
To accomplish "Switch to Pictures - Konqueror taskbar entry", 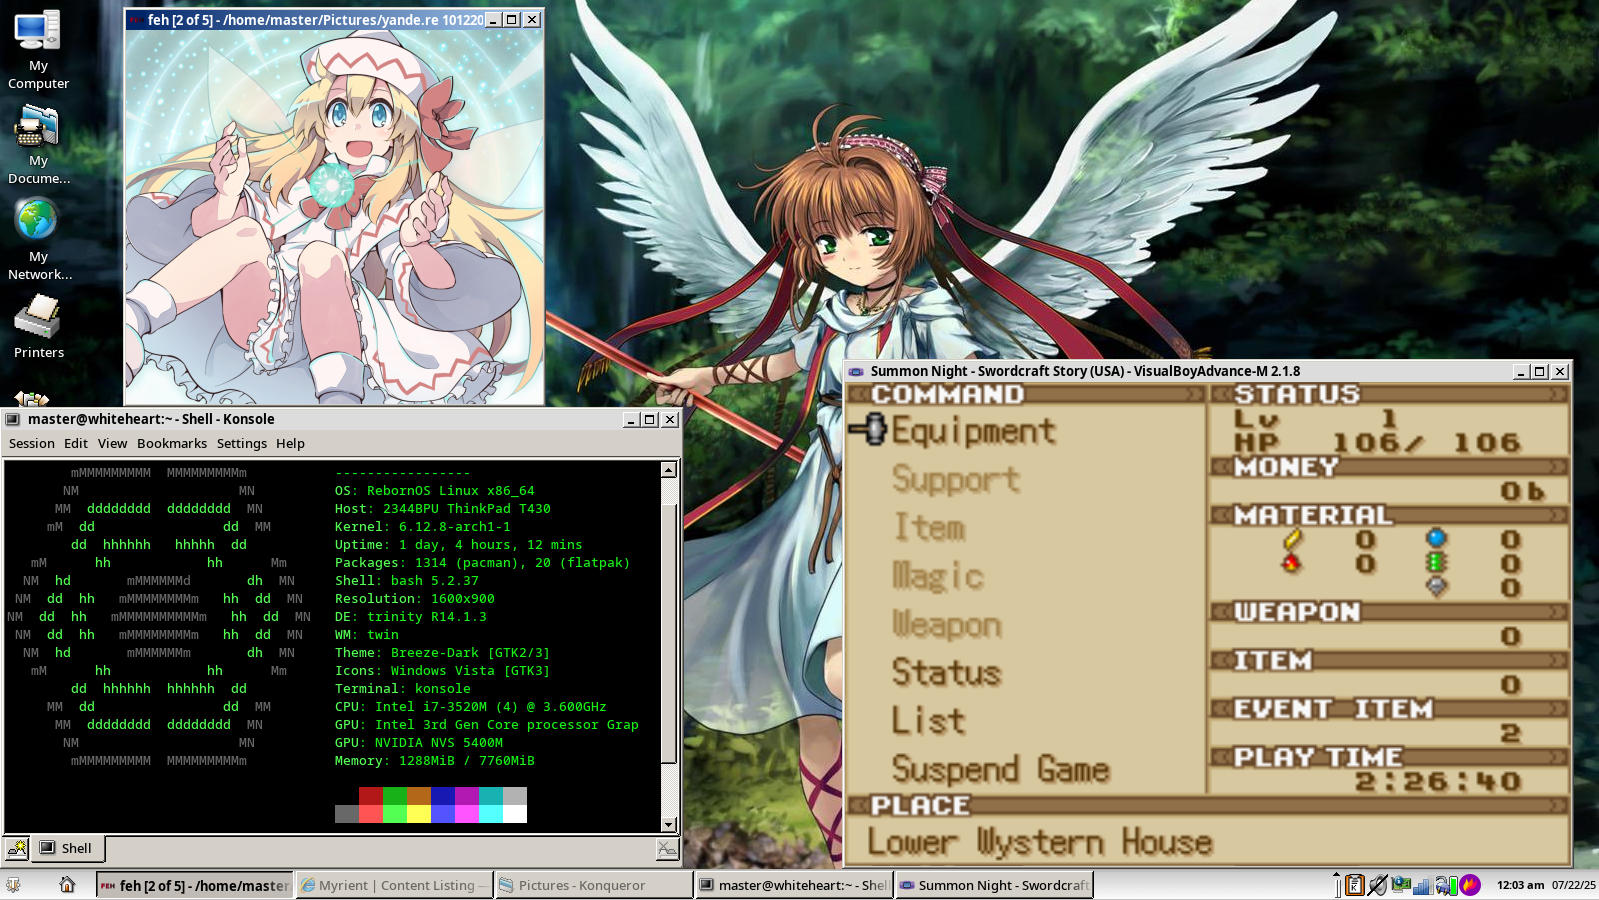I will (594, 885).
